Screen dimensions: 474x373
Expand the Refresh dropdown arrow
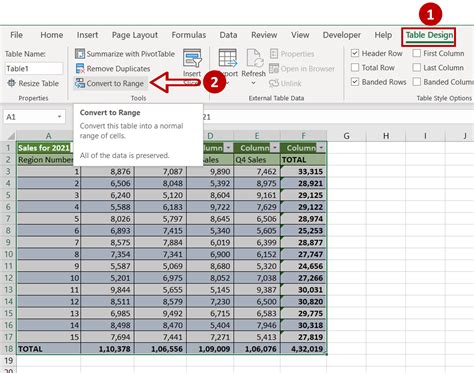(253, 83)
